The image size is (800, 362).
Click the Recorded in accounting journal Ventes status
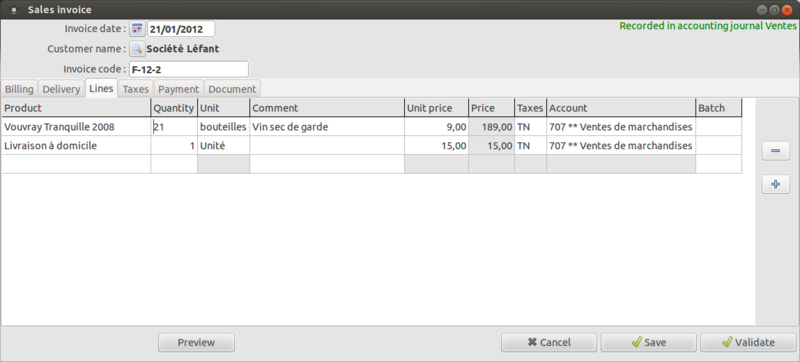[x=708, y=26]
